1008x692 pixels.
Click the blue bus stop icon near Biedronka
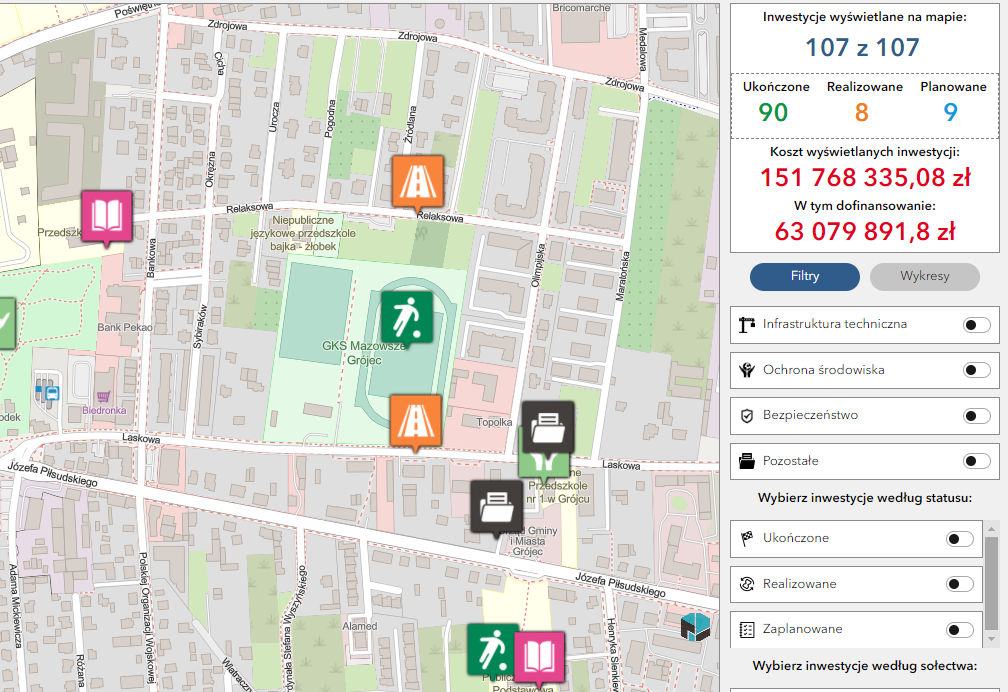tap(52, 393)
